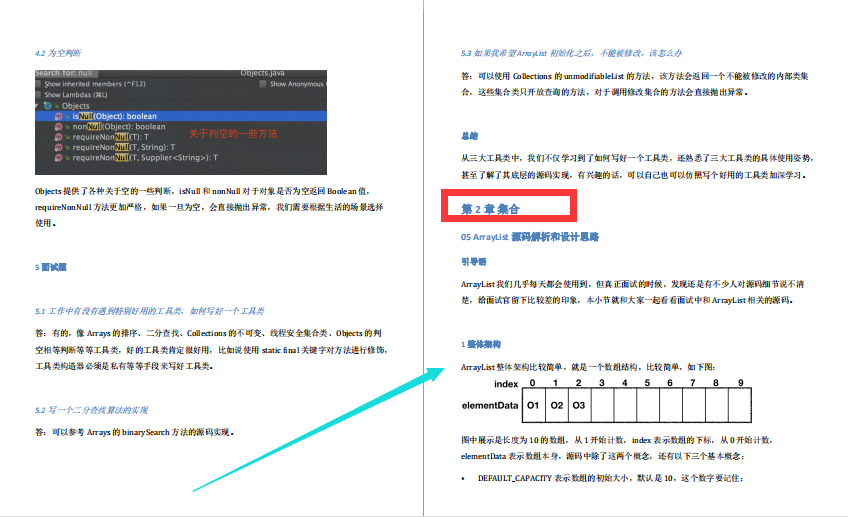Click the method icon of requireNonNull(T, String) row
The height and width of the screenshot is (517, 848).
click(x=58, y=147)
